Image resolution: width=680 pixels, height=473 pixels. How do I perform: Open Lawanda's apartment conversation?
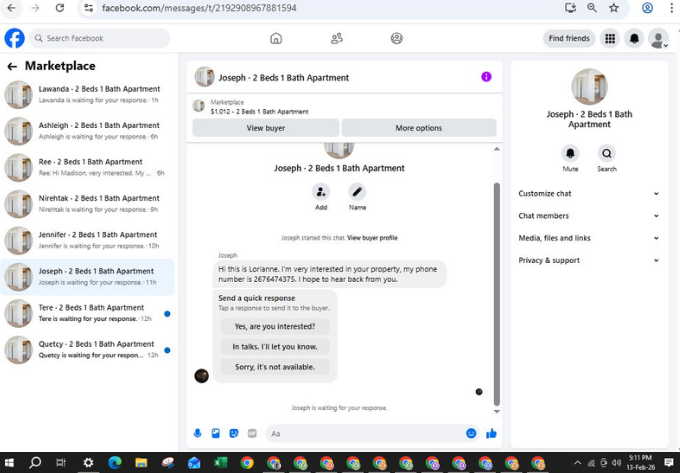pos(87,95)
